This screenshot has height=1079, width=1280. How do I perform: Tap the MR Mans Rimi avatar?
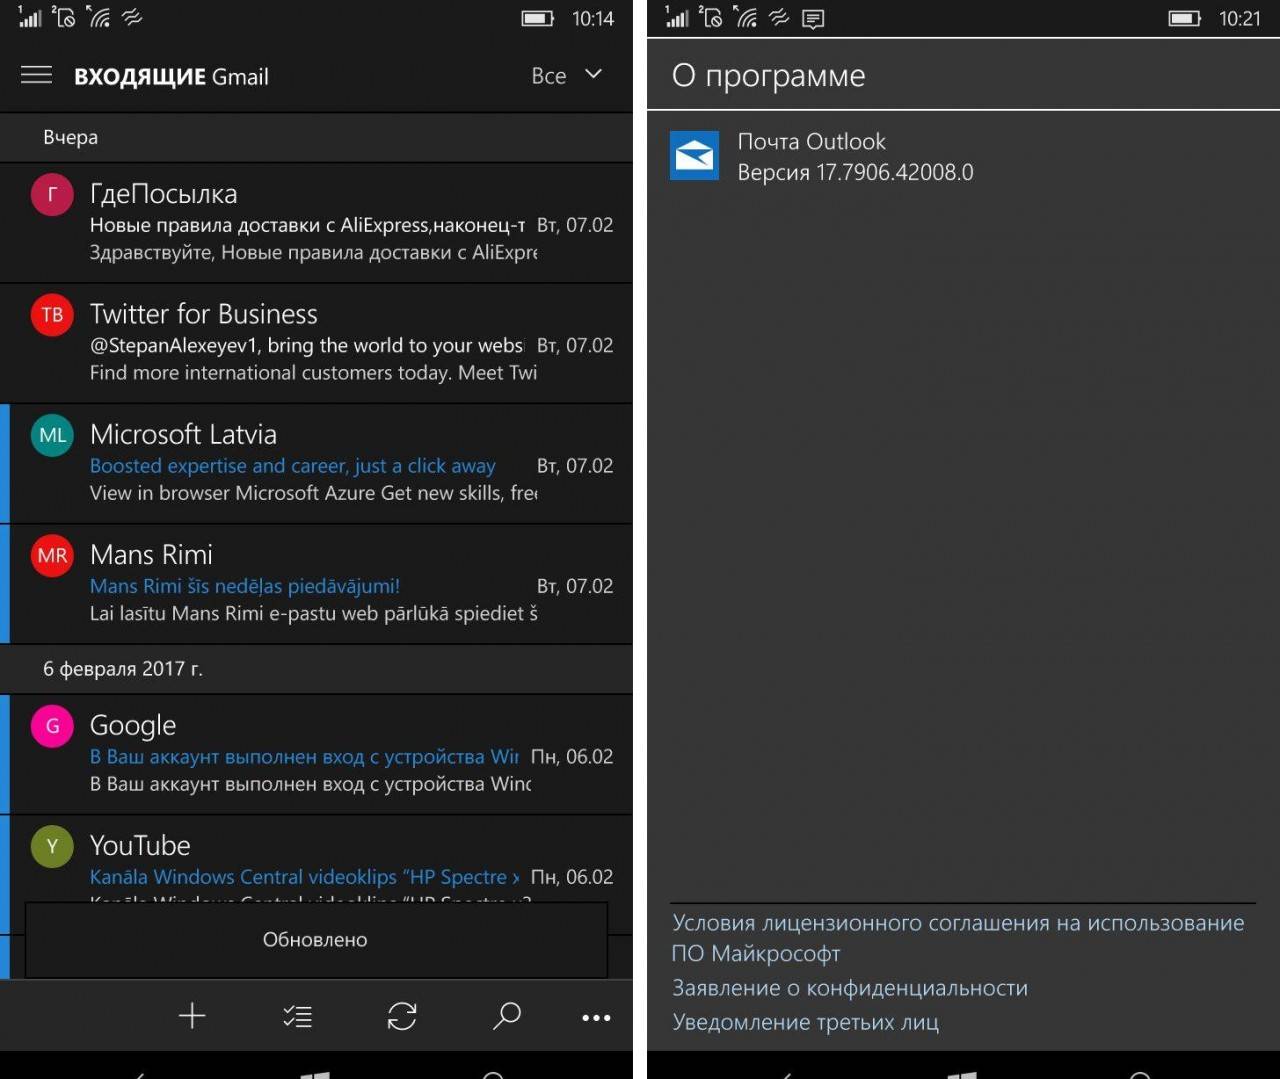(52, 555)
